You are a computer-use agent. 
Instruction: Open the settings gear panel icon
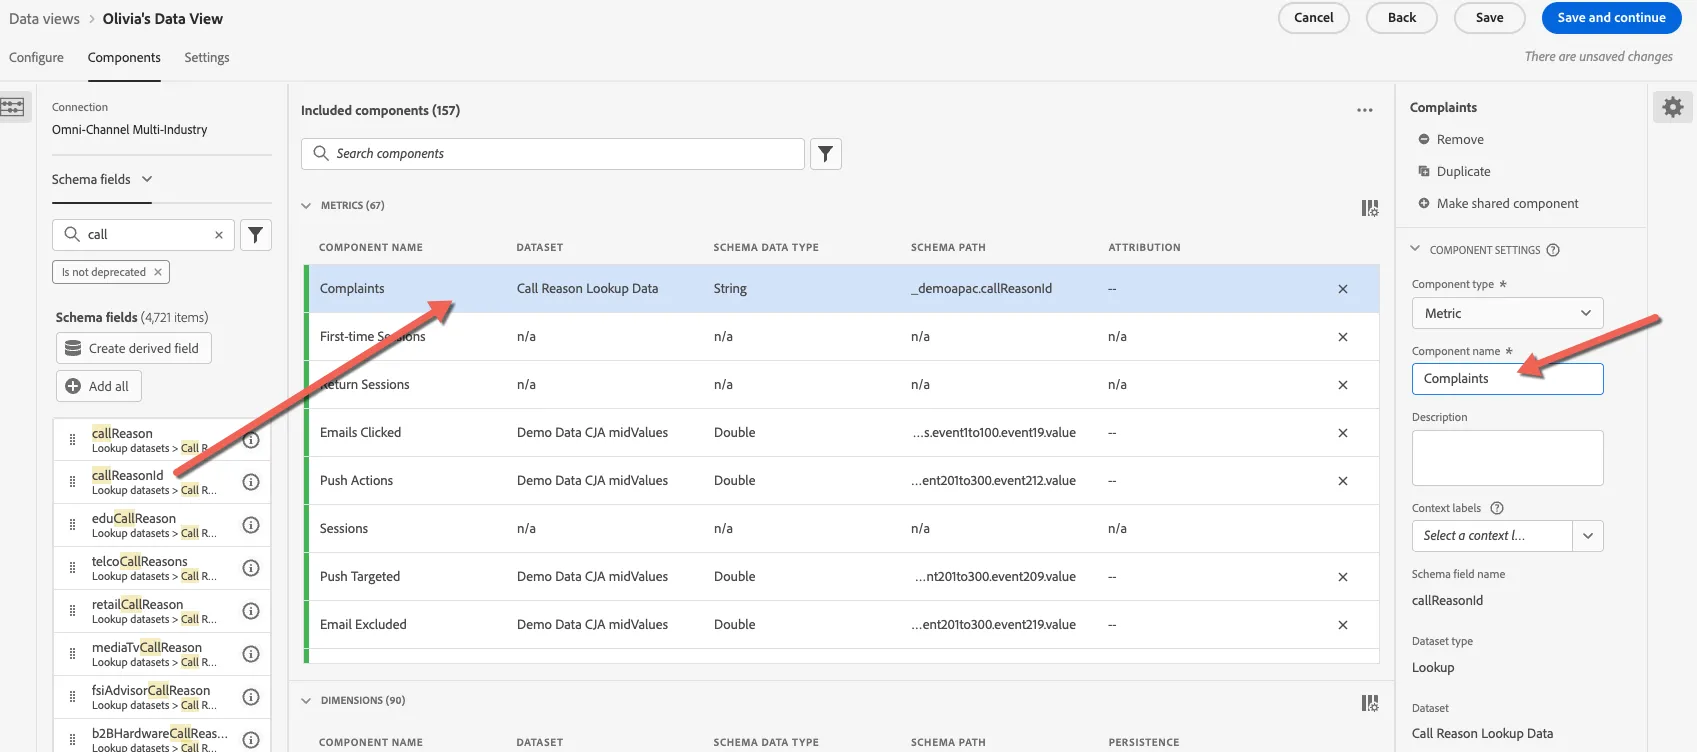pos(1673,107)
